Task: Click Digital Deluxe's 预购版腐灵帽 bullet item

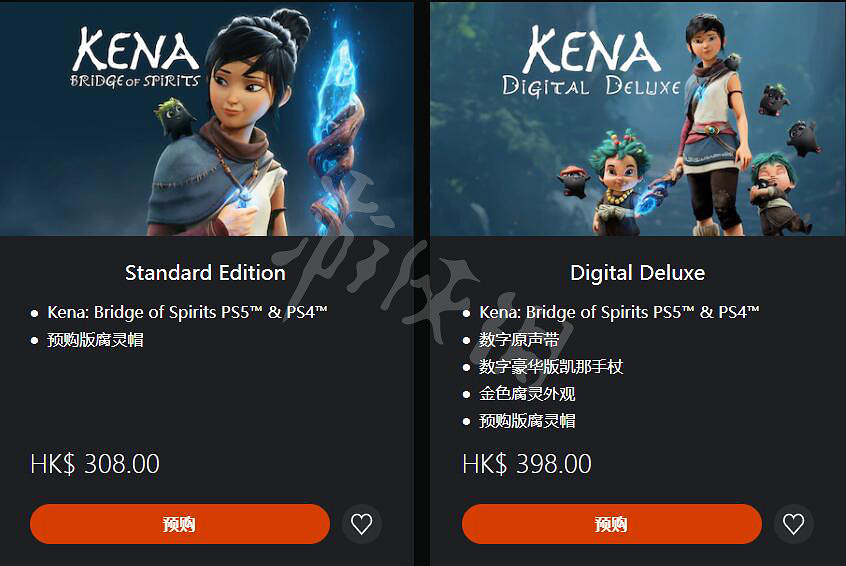Action: 527,421
